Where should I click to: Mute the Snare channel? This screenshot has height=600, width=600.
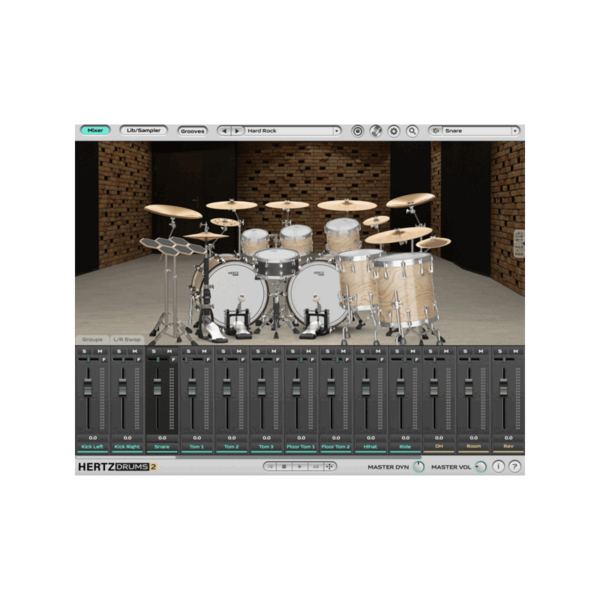(x=170, y=351)
